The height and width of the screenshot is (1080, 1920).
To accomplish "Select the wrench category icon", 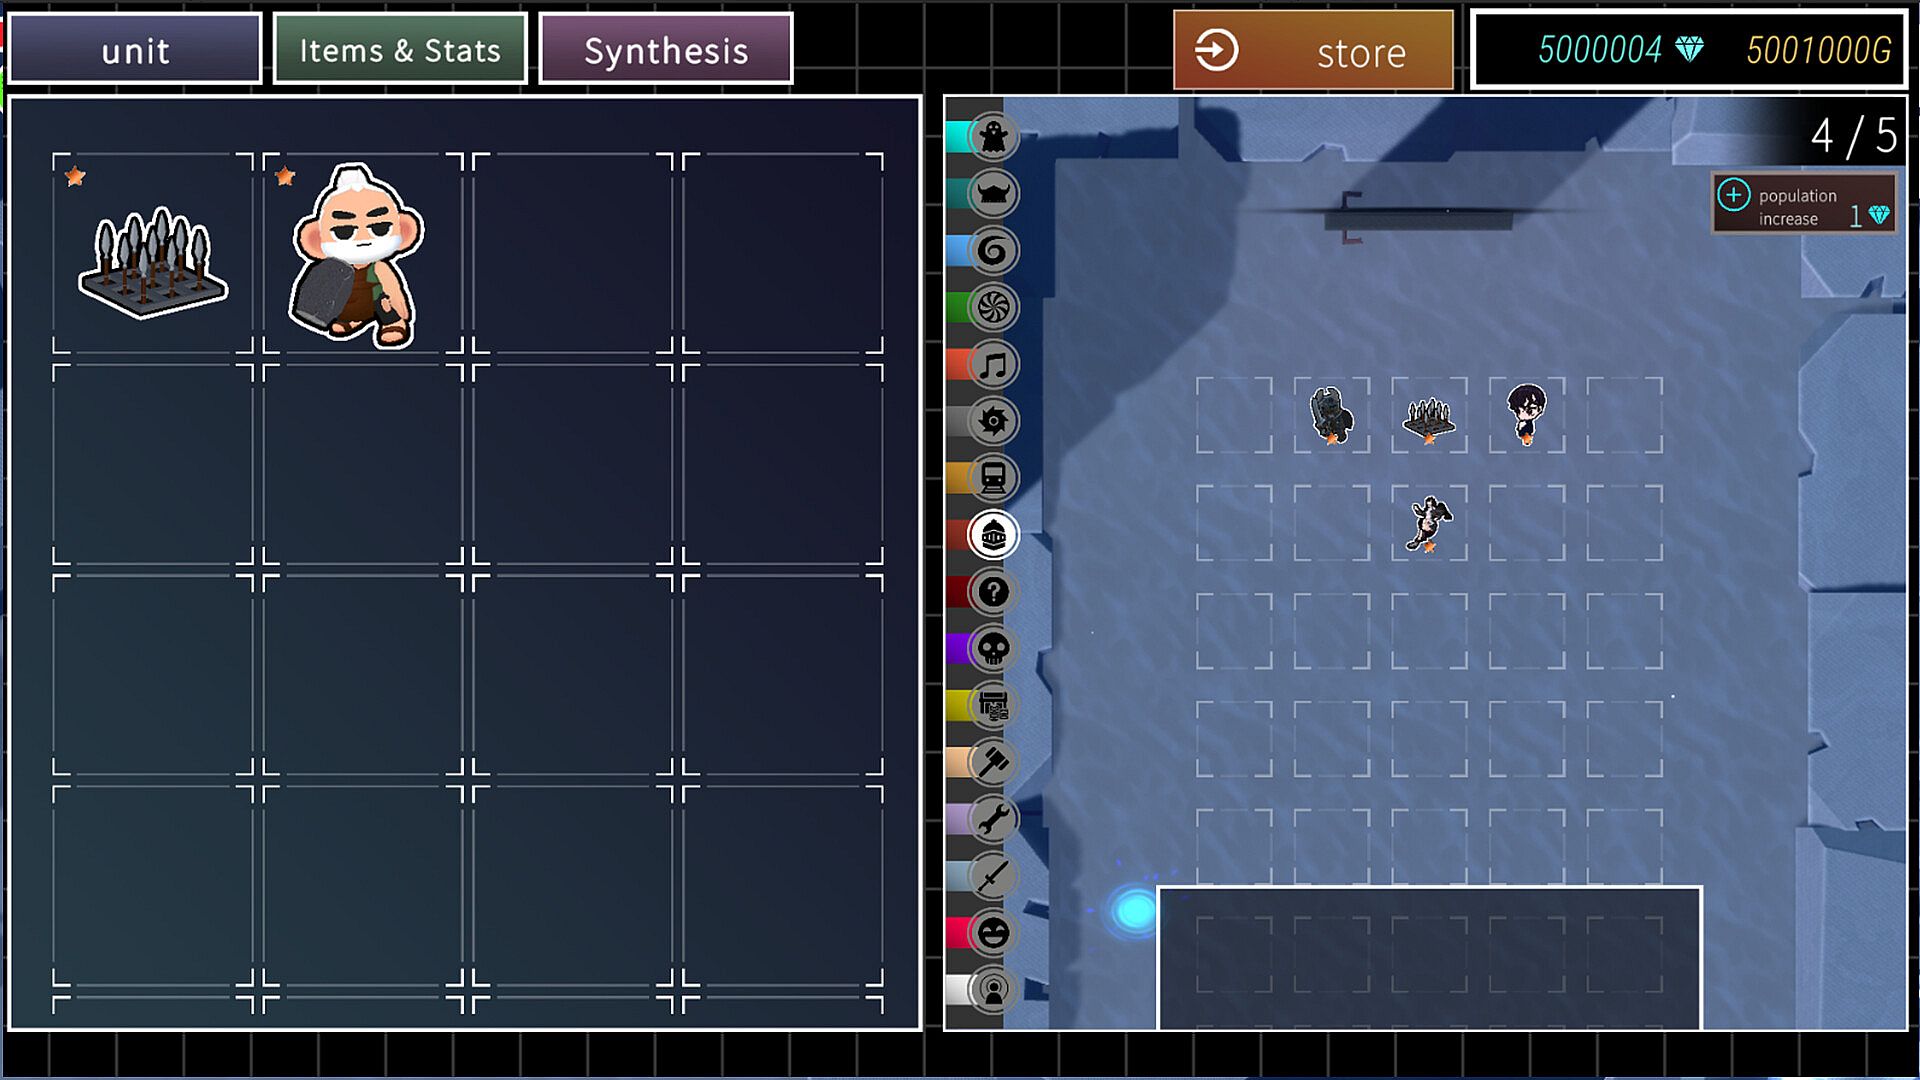I will 992,819.
